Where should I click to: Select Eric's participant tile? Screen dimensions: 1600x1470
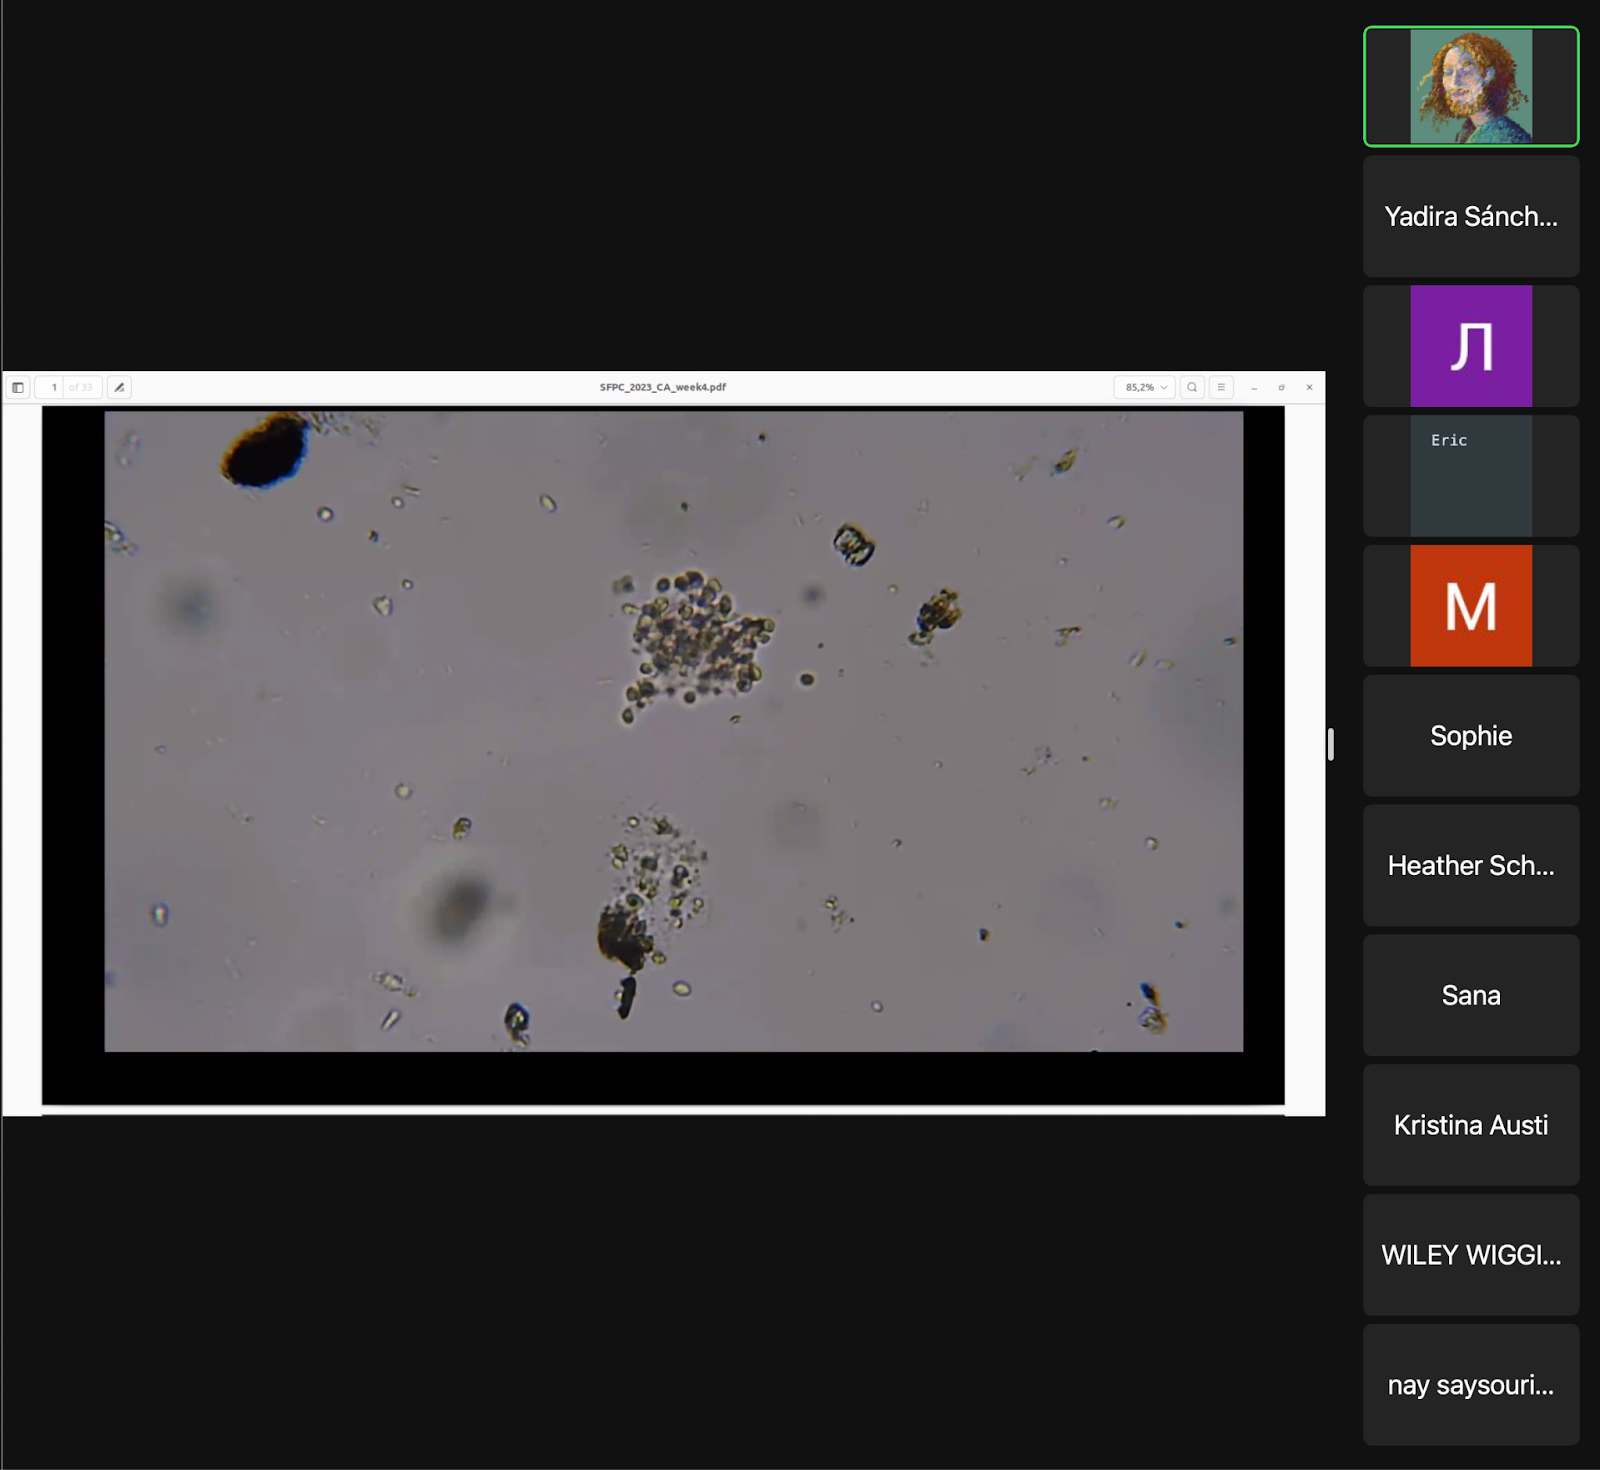(1470, 476)
